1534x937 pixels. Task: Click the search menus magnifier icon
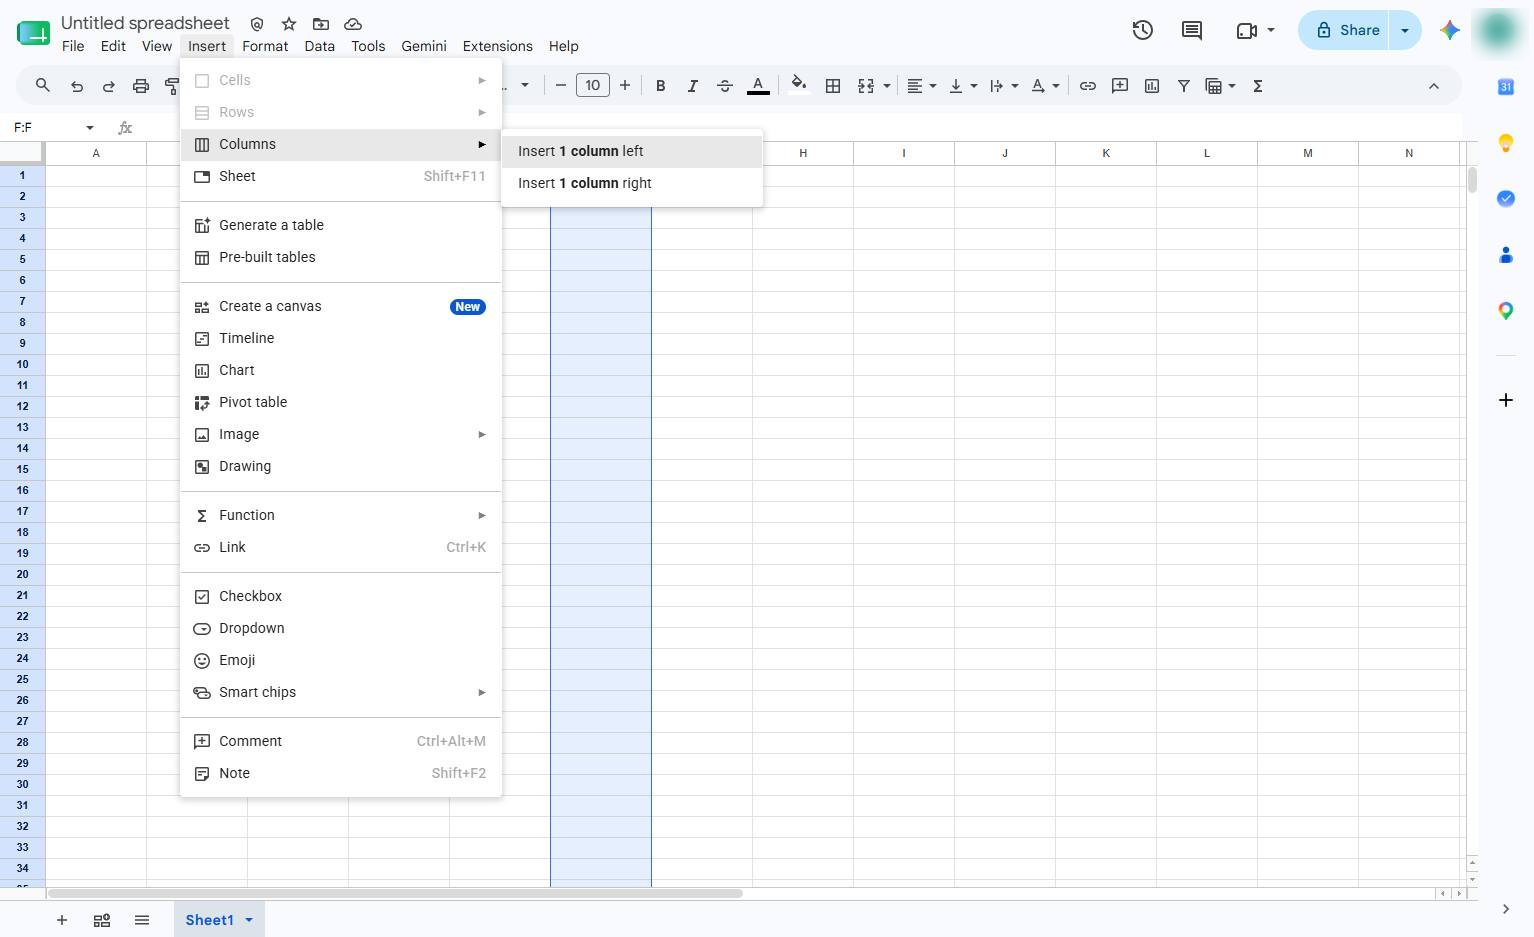(42, 86)
